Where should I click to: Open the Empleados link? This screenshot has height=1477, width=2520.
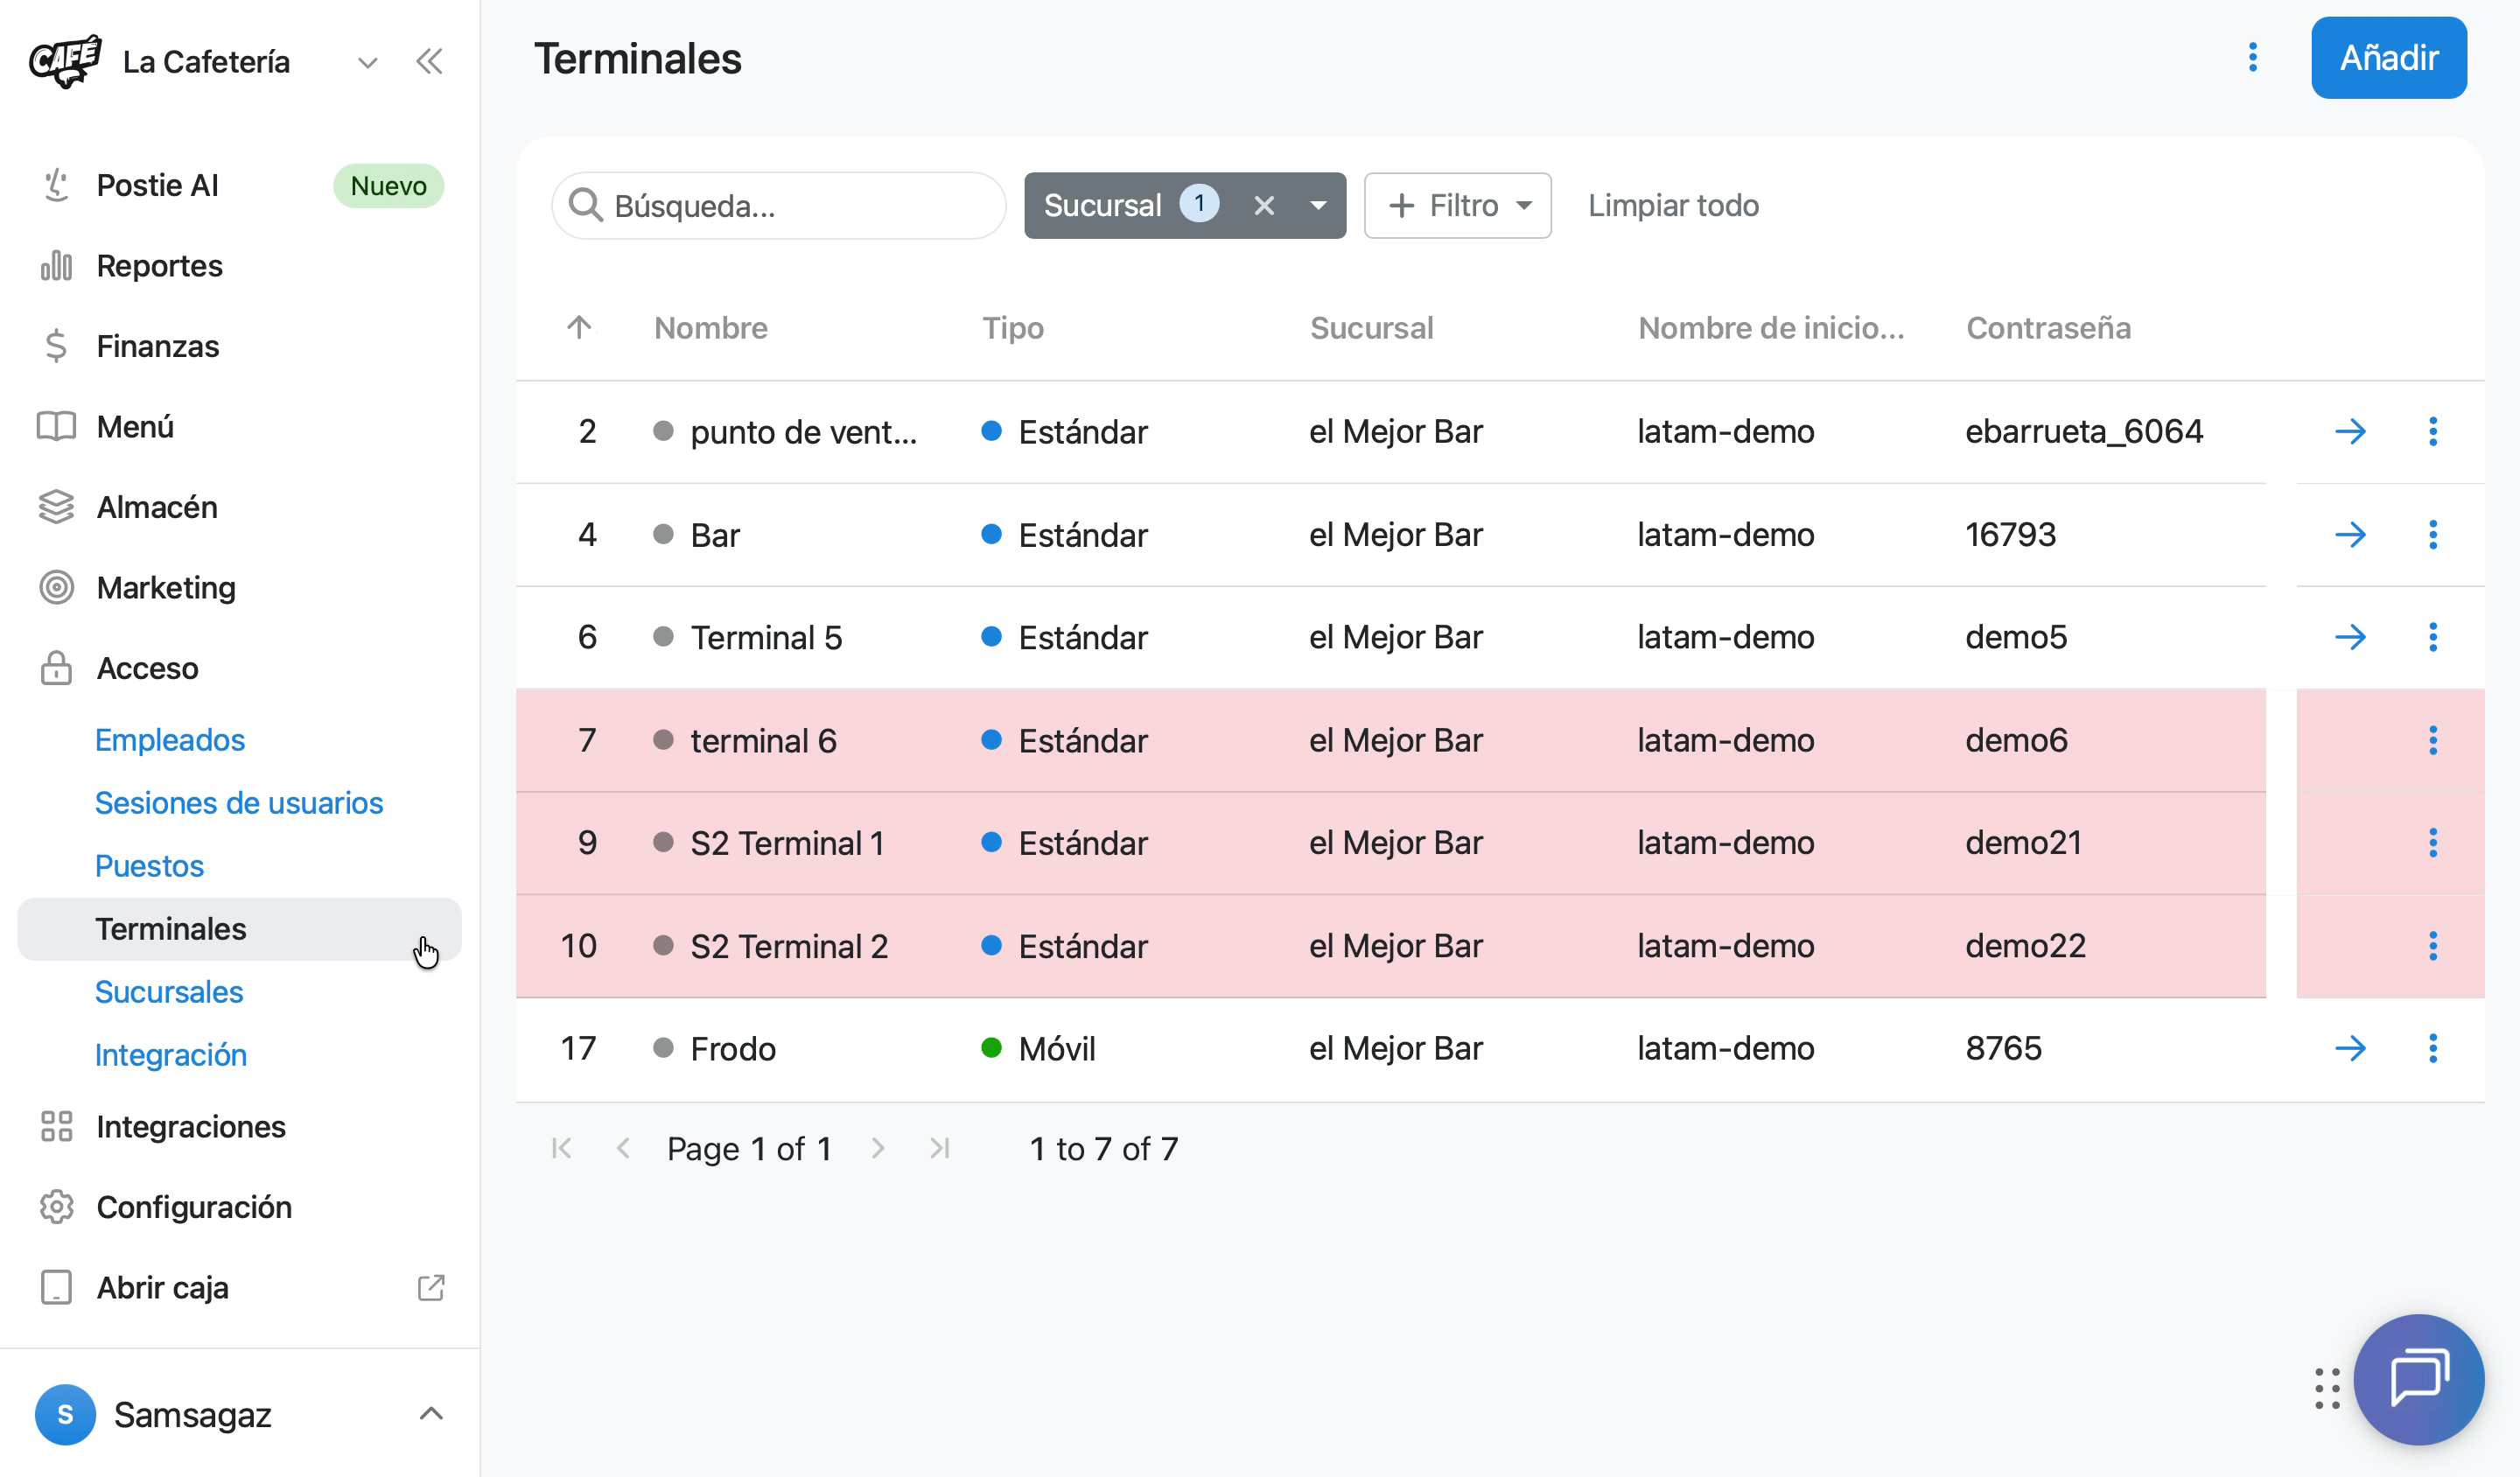coord(170,740)
